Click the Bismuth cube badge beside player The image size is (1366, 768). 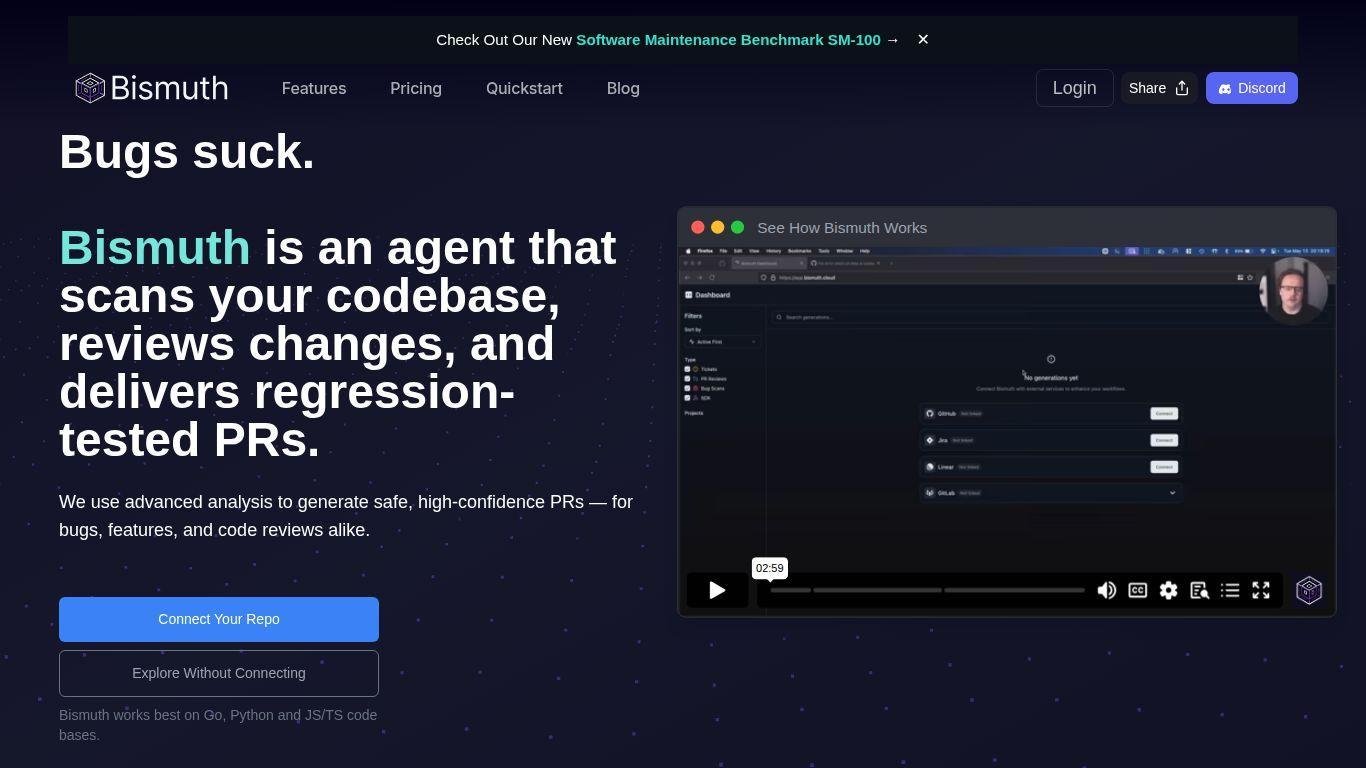click(1309, 590)
